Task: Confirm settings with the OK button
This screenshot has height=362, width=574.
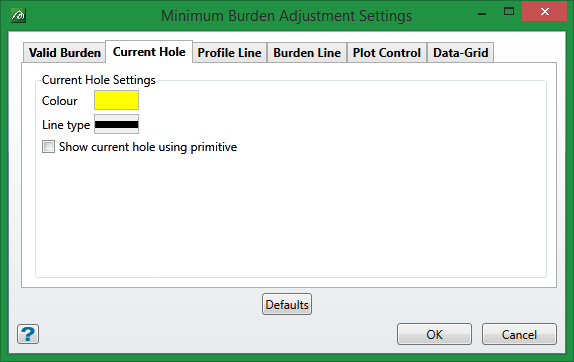Action: point(435,334)
